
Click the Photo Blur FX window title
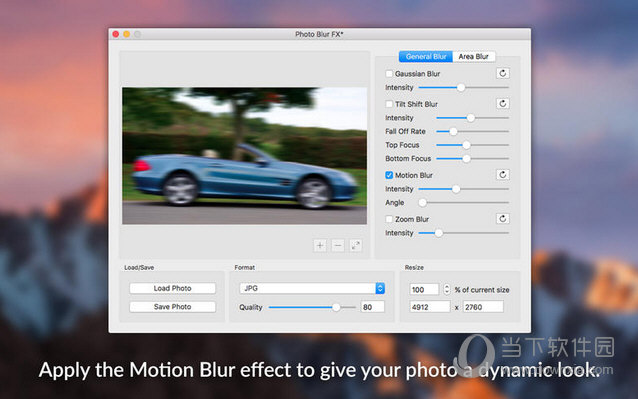[x=319, y=34]
